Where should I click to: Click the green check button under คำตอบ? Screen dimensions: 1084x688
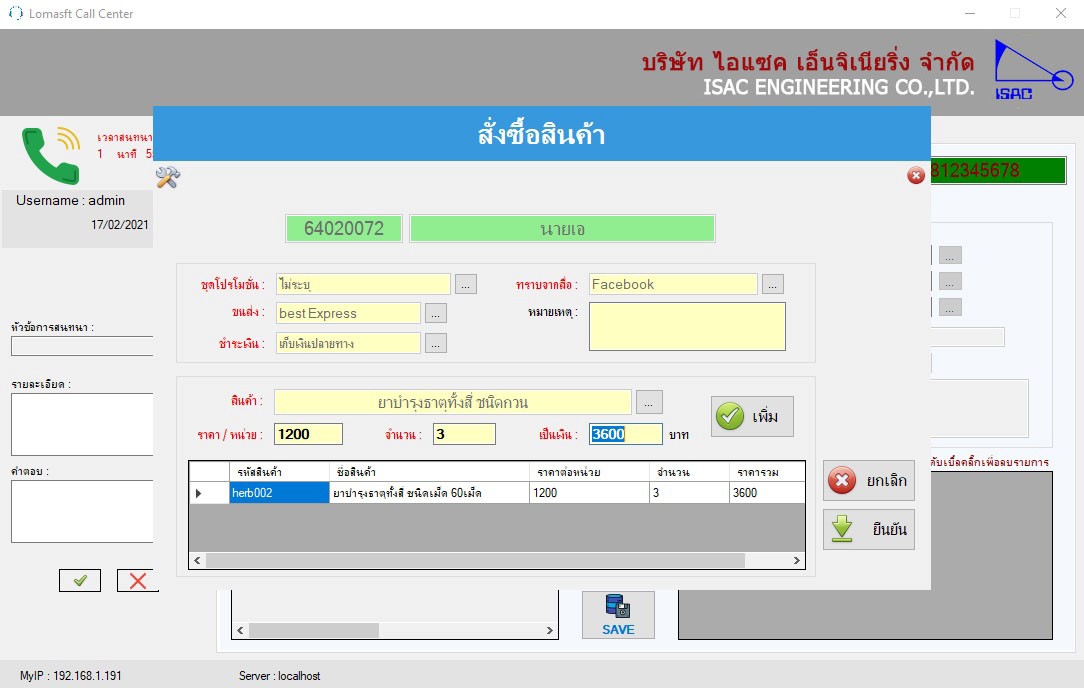coord(80,580)
